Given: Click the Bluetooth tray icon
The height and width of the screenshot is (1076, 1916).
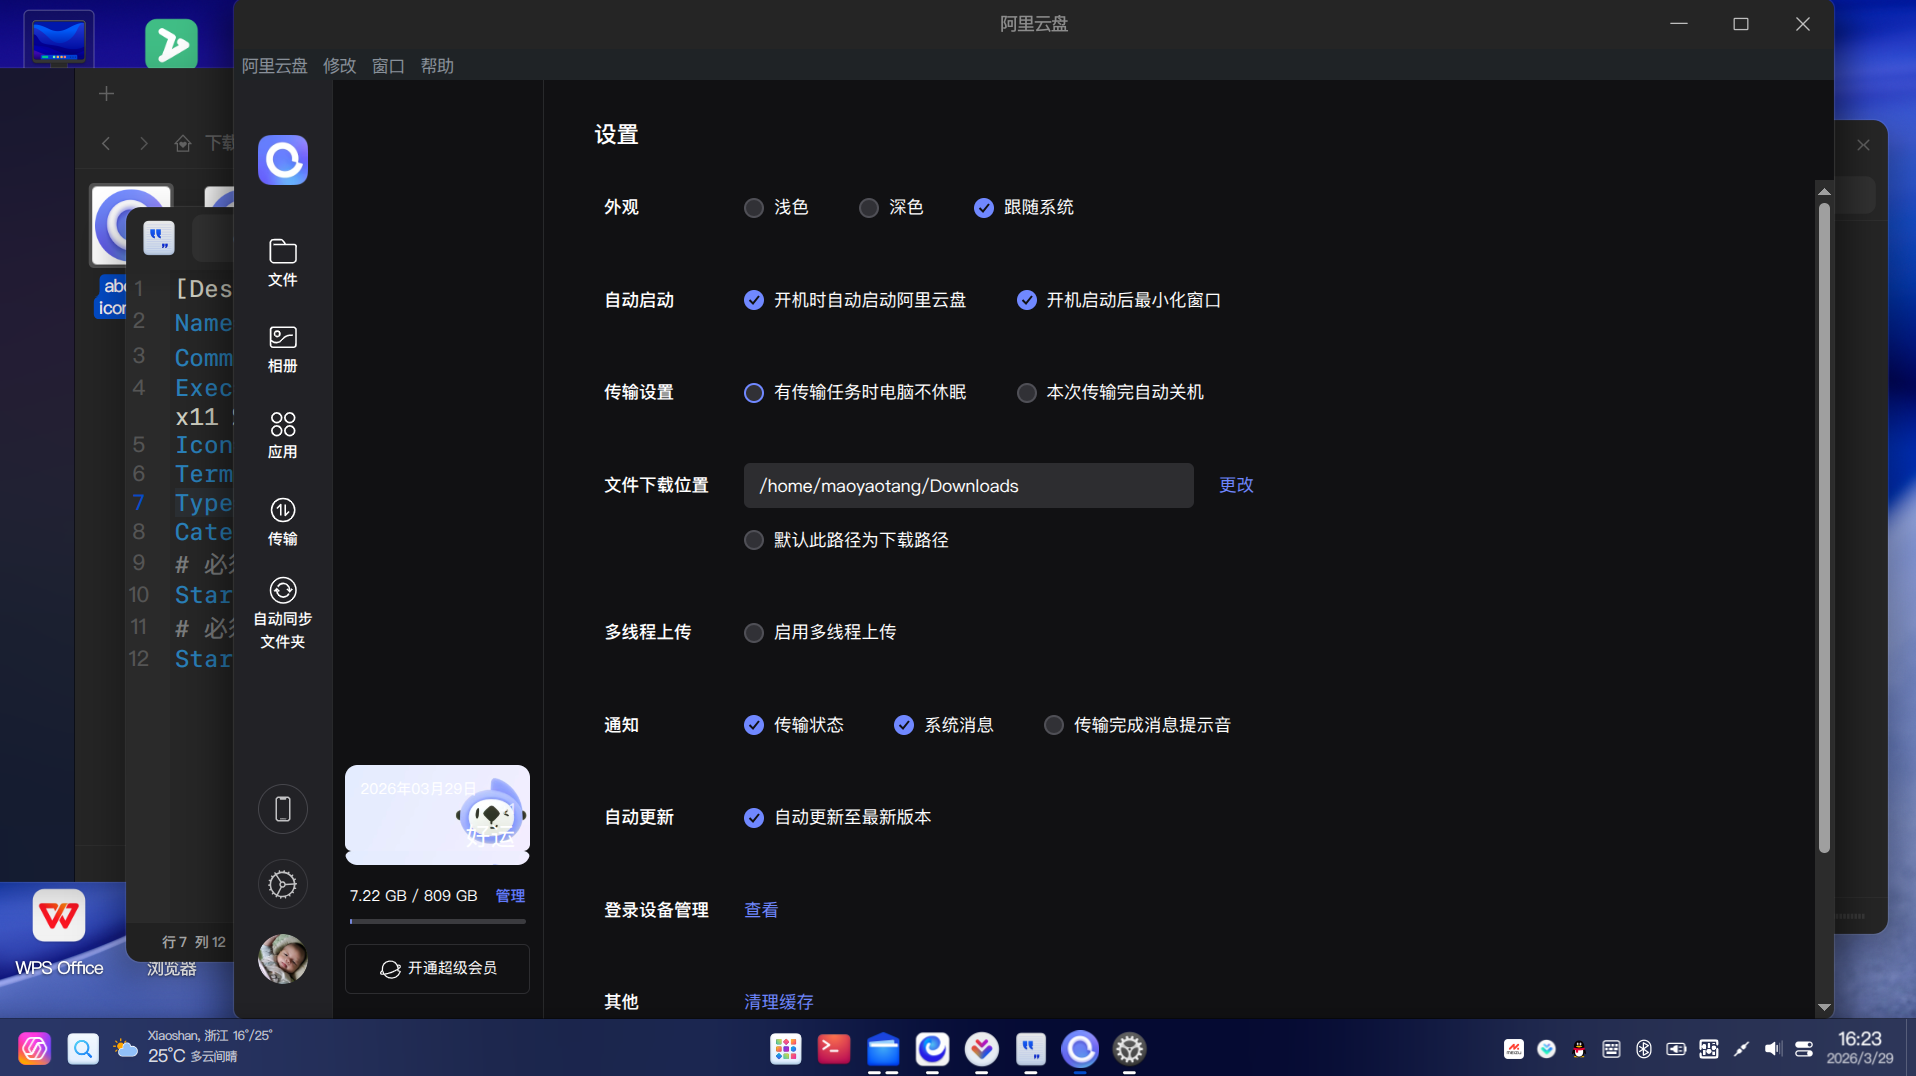Looking at the screenshot, I should pos(1643,1049).
